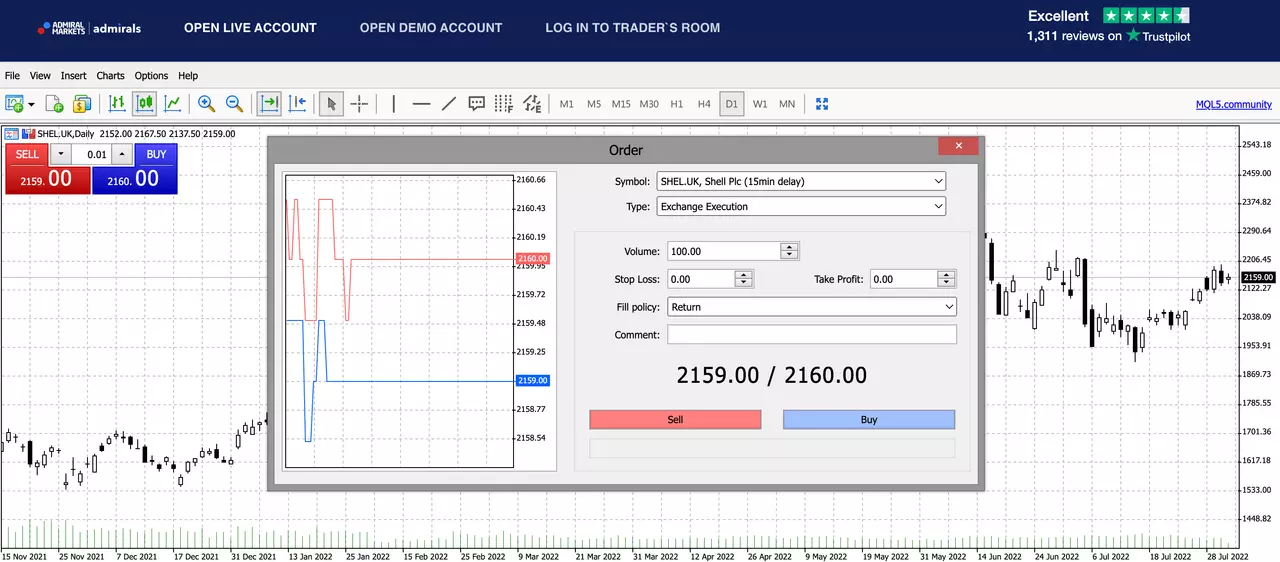Switch to line chart view
Viewport: 1280px width, 562px height.
[x=173, y=103]
